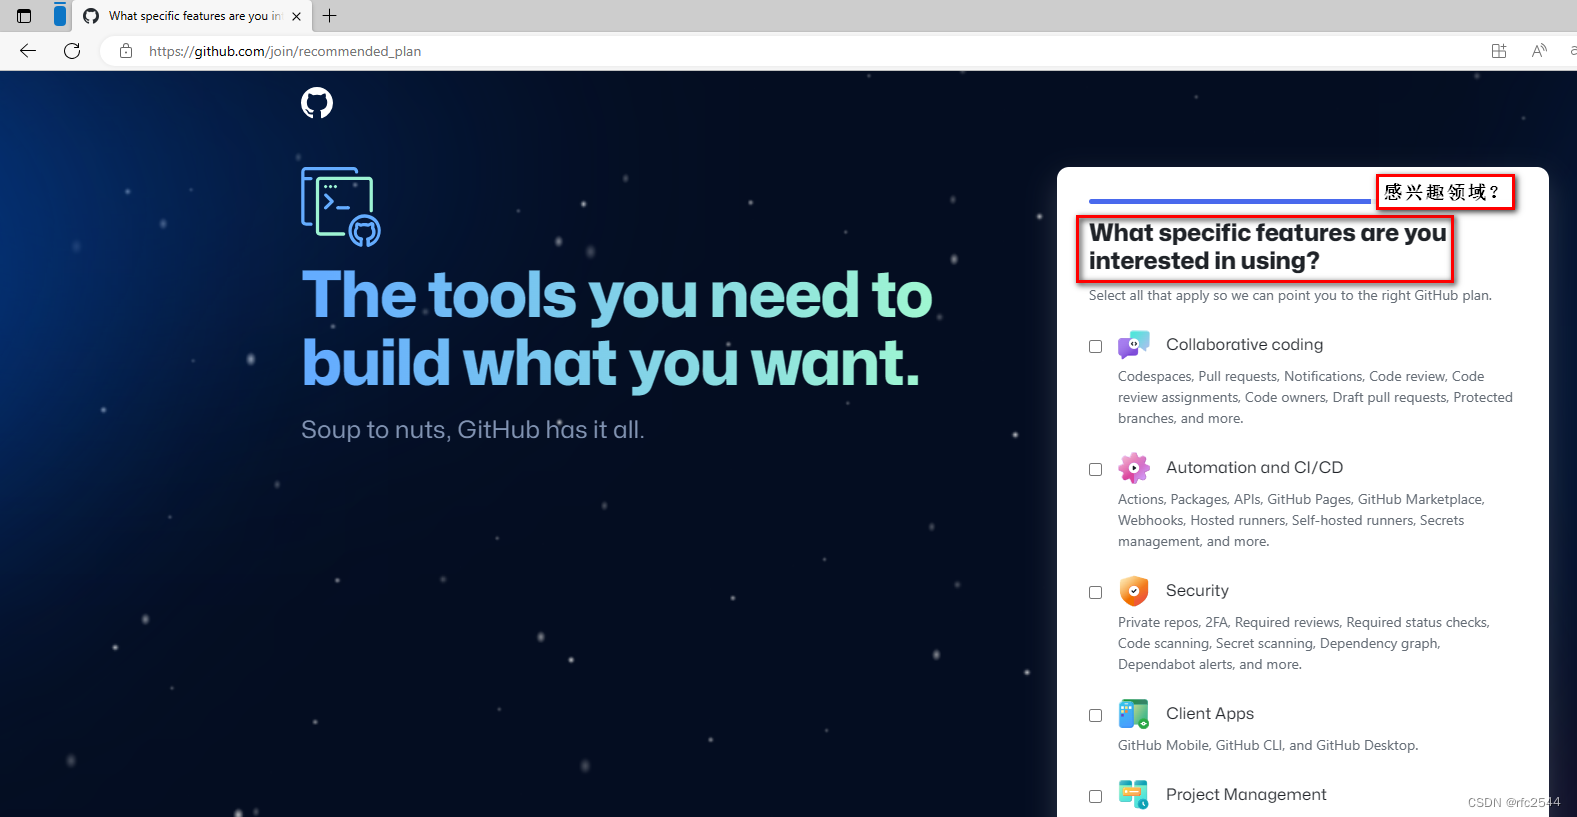Click the 'Codespaces, Pull requests' description text
This screenshot has width=1577, height=817.
1315,397
